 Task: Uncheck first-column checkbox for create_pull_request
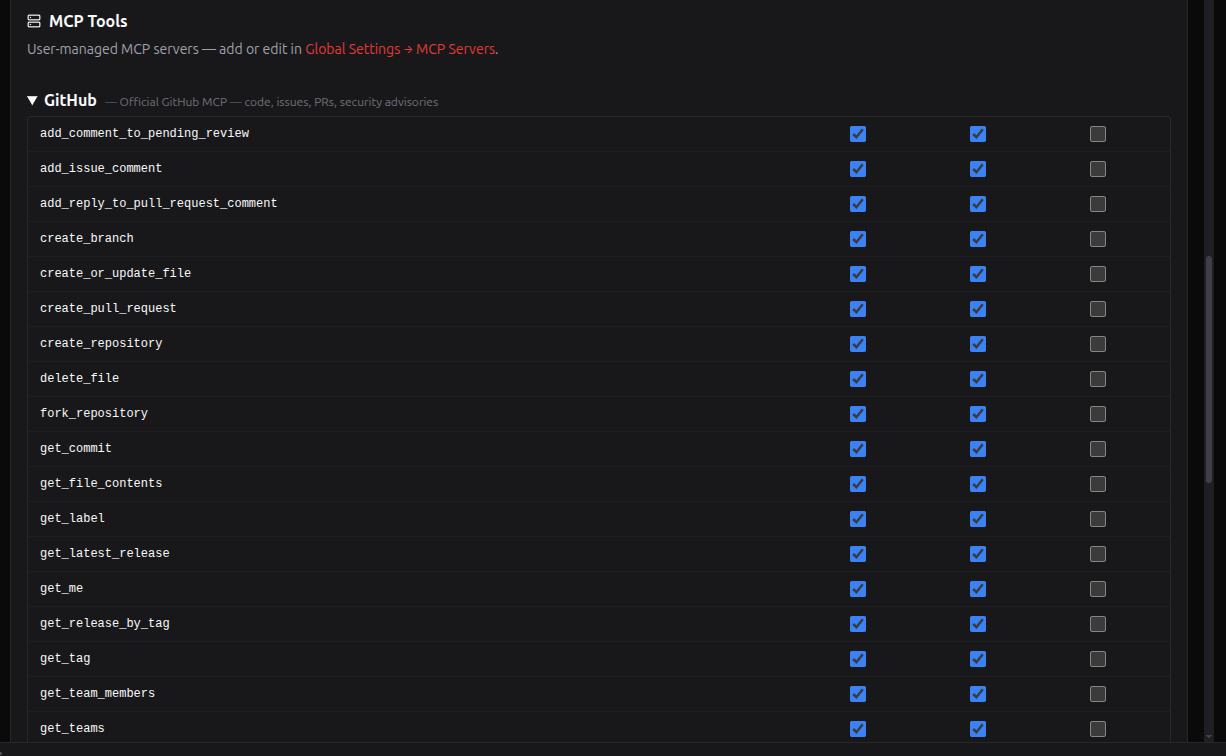point(858,309)
